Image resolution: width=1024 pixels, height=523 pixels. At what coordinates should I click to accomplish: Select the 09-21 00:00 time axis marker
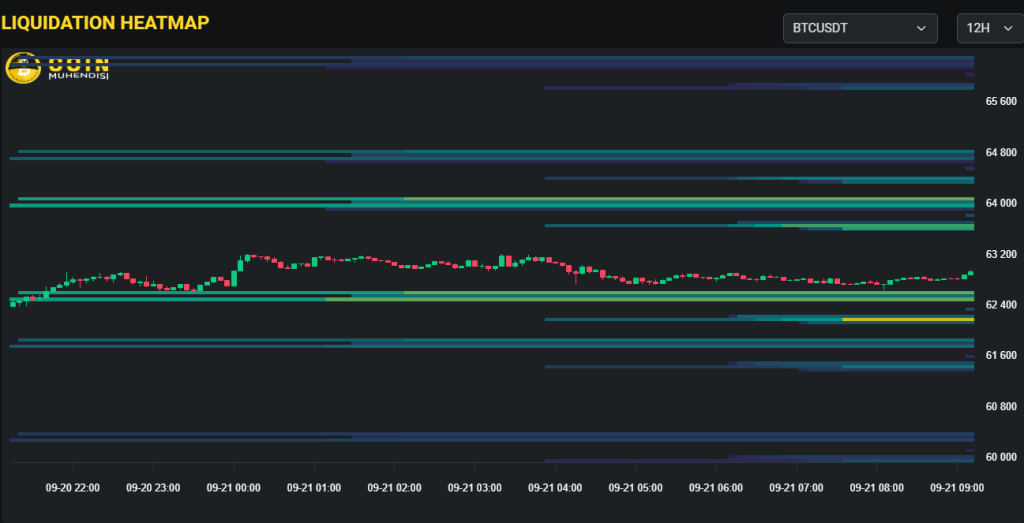233,488
